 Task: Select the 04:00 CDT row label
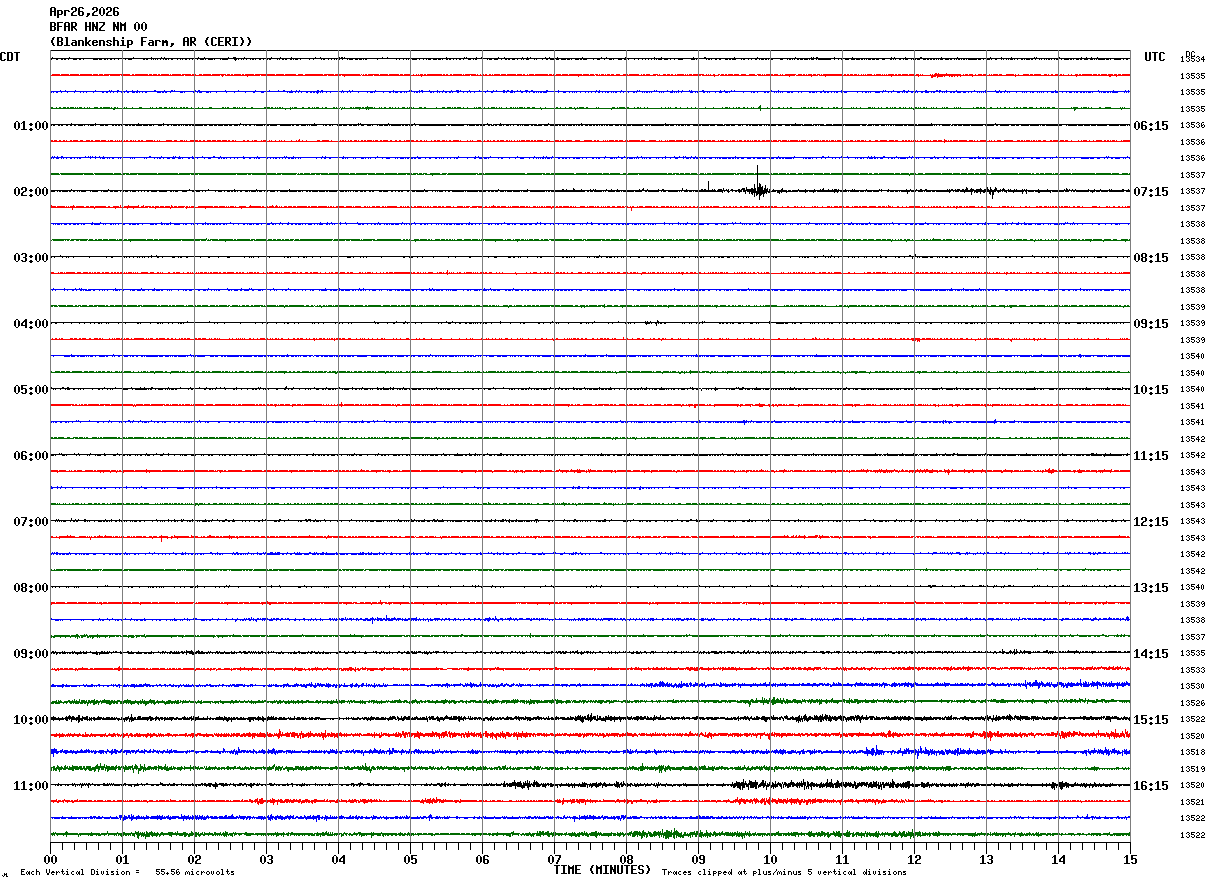coord(31,324)
